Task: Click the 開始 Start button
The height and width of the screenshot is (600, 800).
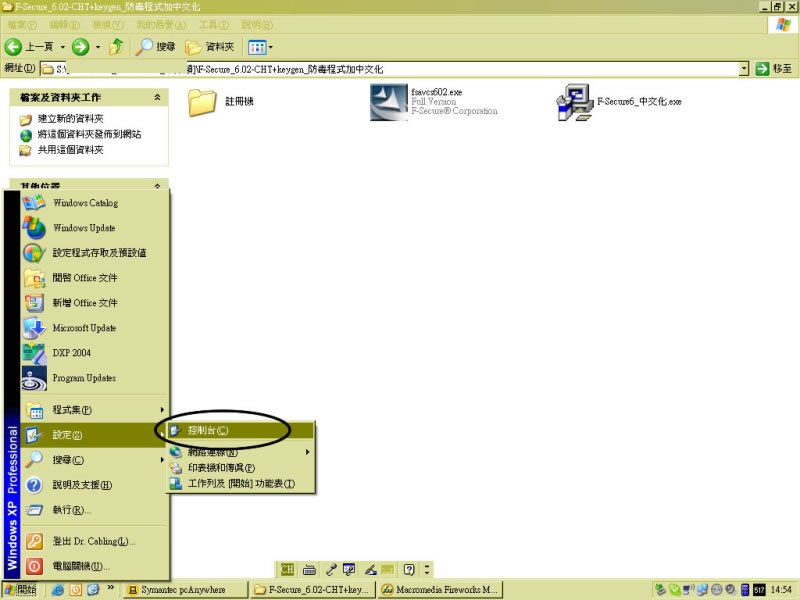Action: tap(20, 590)
